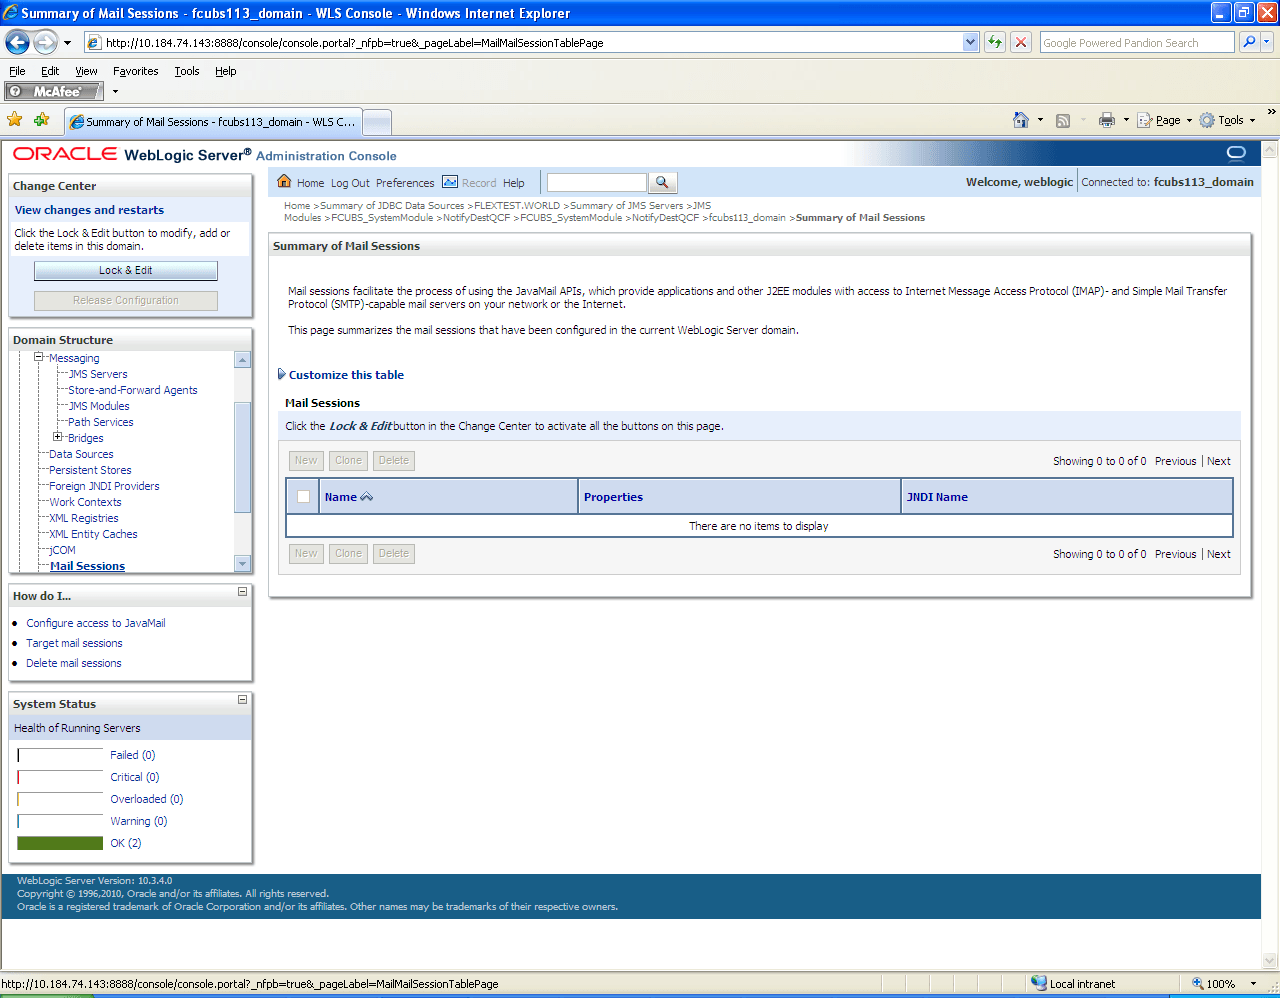
Task: Click the magnifier search button in console
Action: (x=663, y=183)
